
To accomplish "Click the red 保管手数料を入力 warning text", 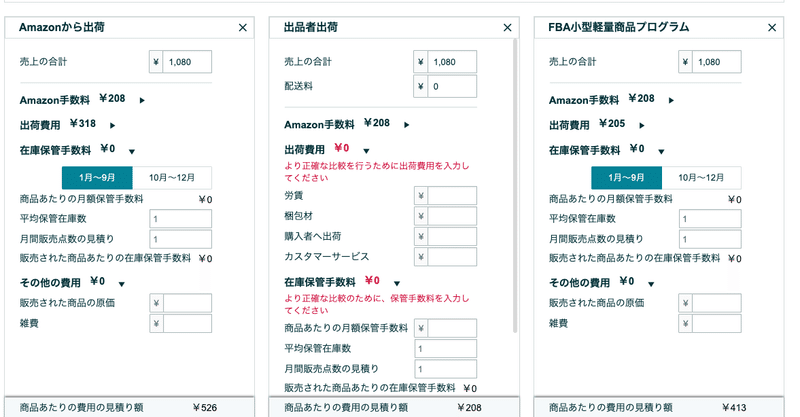I will pyautogui.click(x=377, y=304).
